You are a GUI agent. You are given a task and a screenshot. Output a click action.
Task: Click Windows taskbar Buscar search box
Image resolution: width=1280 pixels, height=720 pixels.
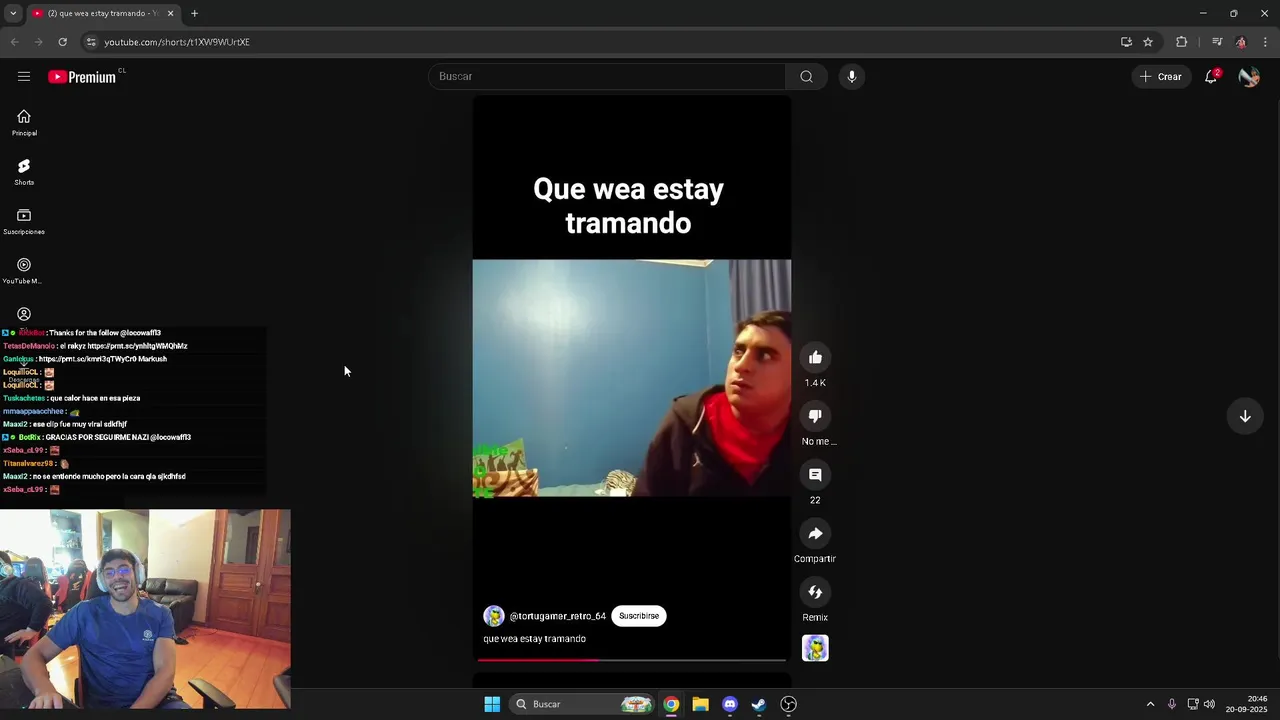point(584,704)
